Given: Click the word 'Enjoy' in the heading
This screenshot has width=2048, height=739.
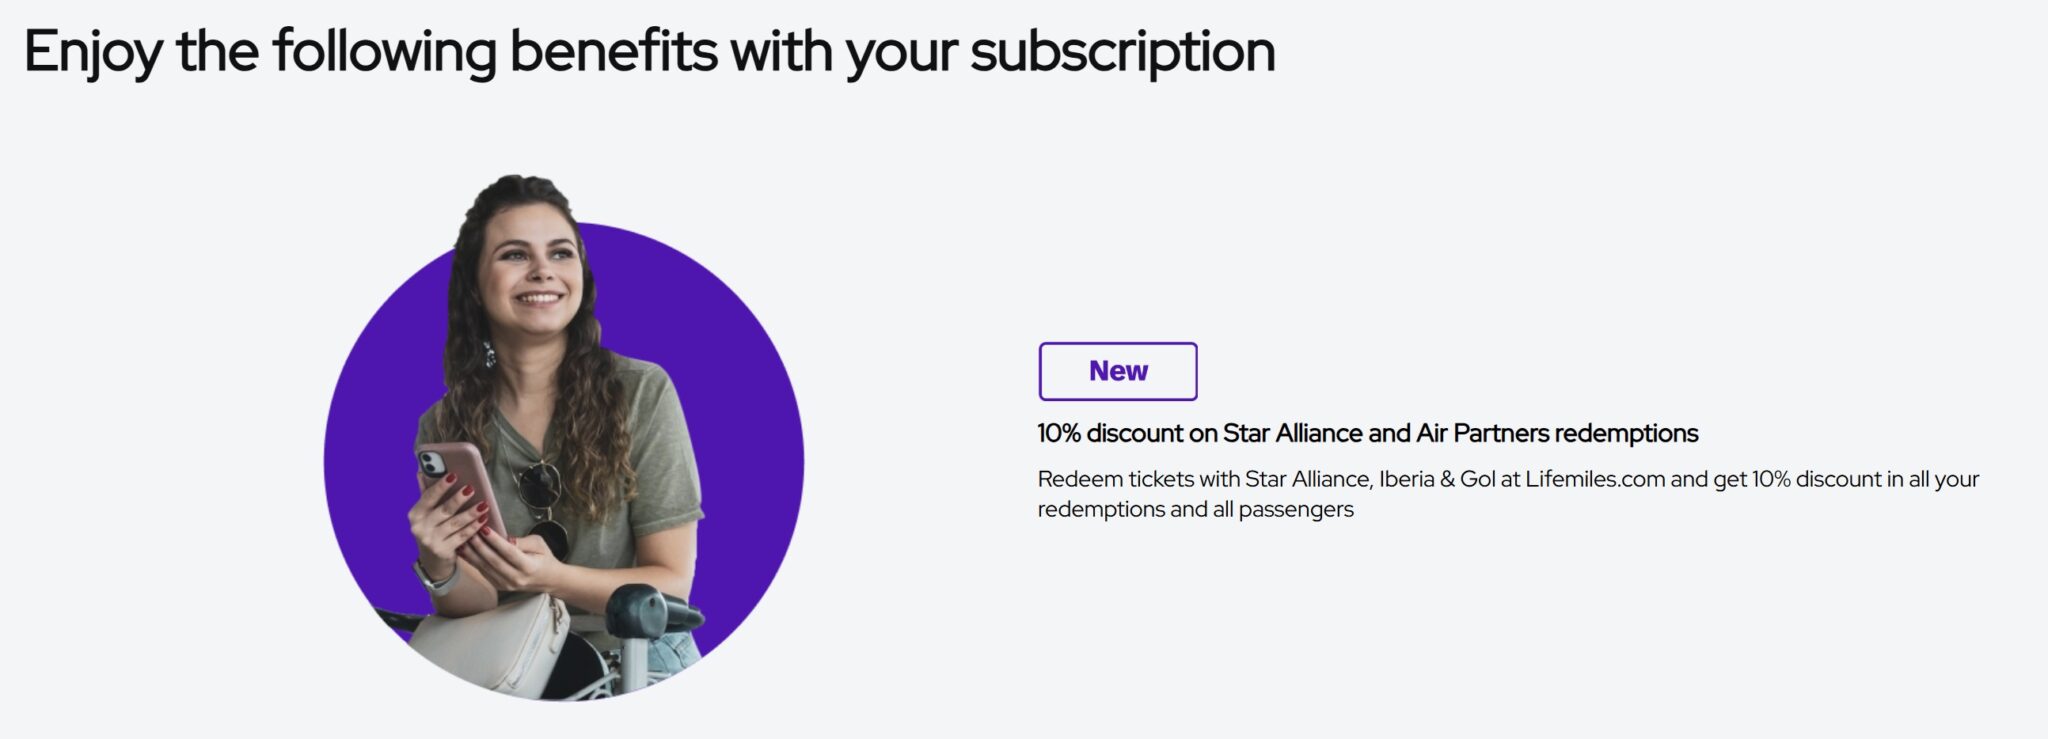Looking at the screenshot, I should [x=91, y=51].
